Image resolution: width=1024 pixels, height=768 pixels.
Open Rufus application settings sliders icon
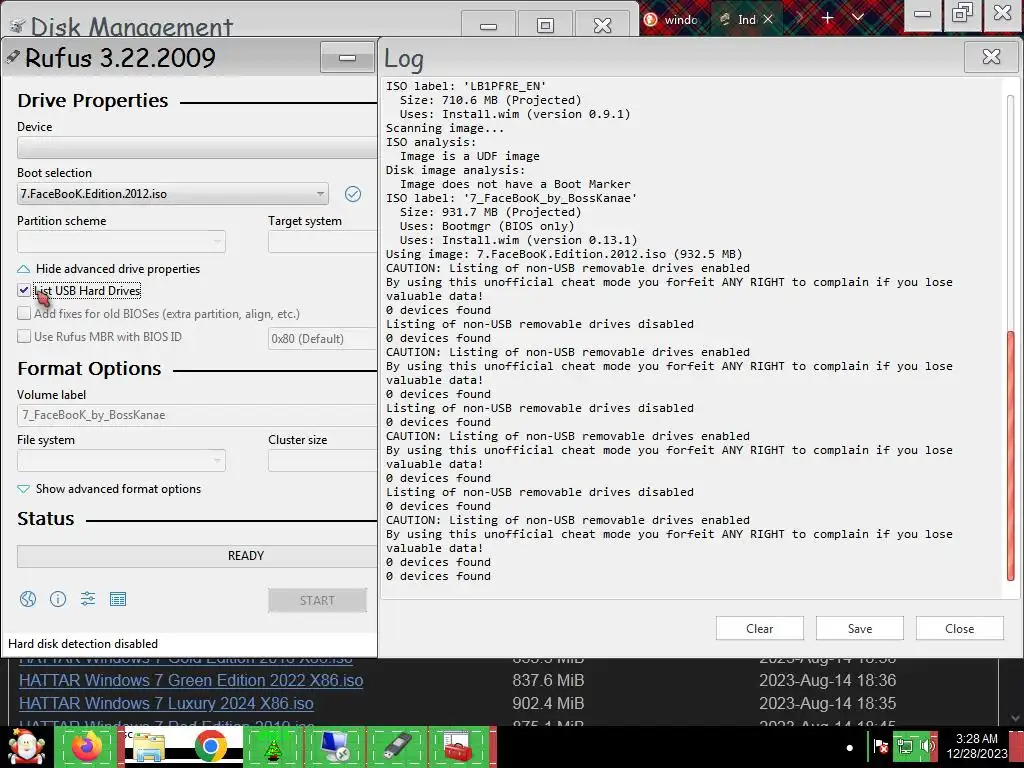point(88,599)
